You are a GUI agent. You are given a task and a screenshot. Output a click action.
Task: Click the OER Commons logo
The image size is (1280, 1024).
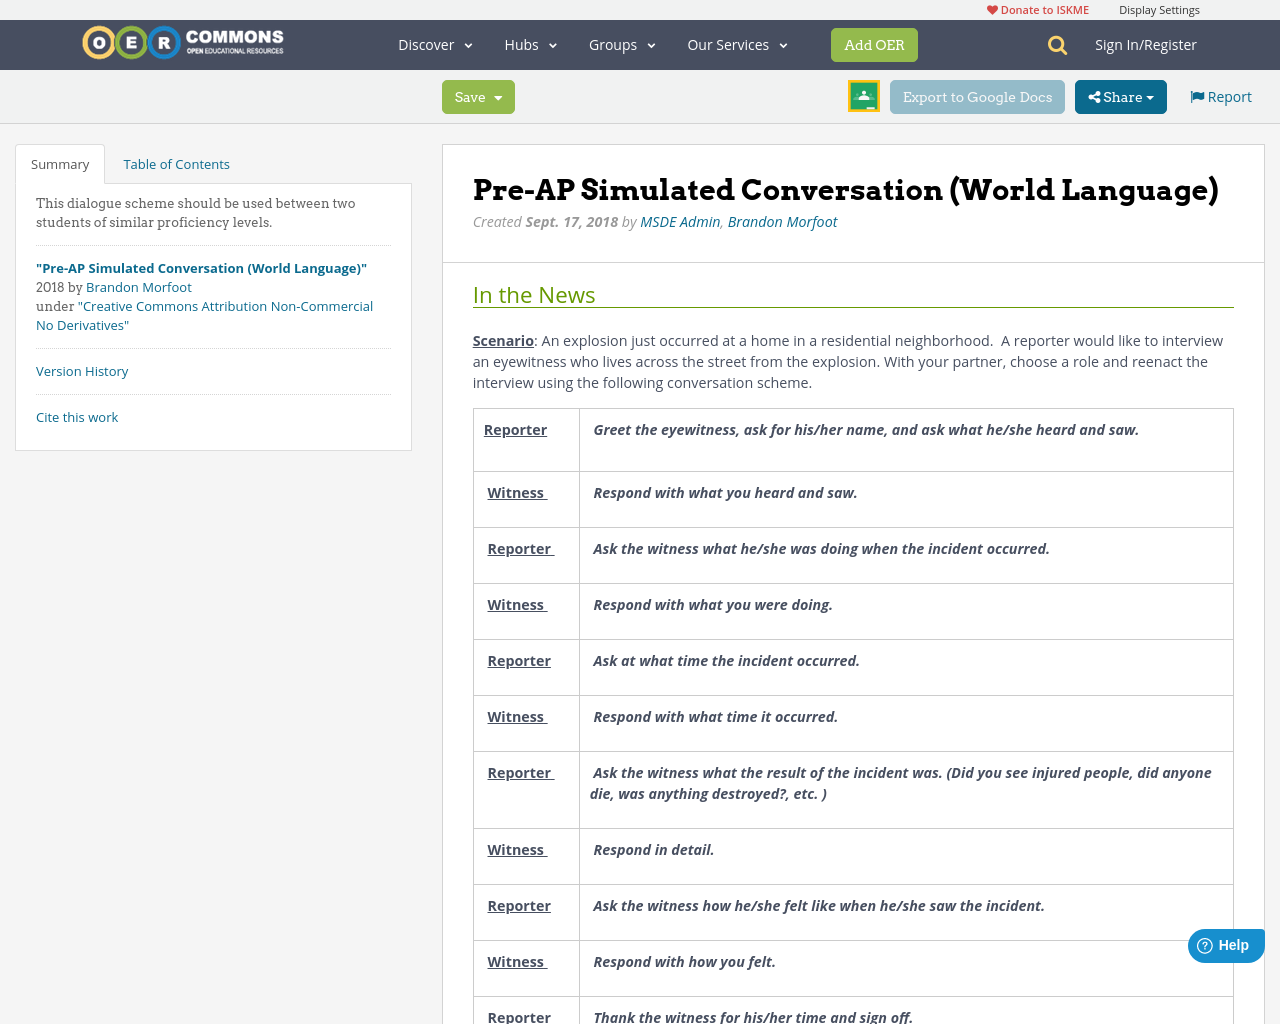point(182,41)
